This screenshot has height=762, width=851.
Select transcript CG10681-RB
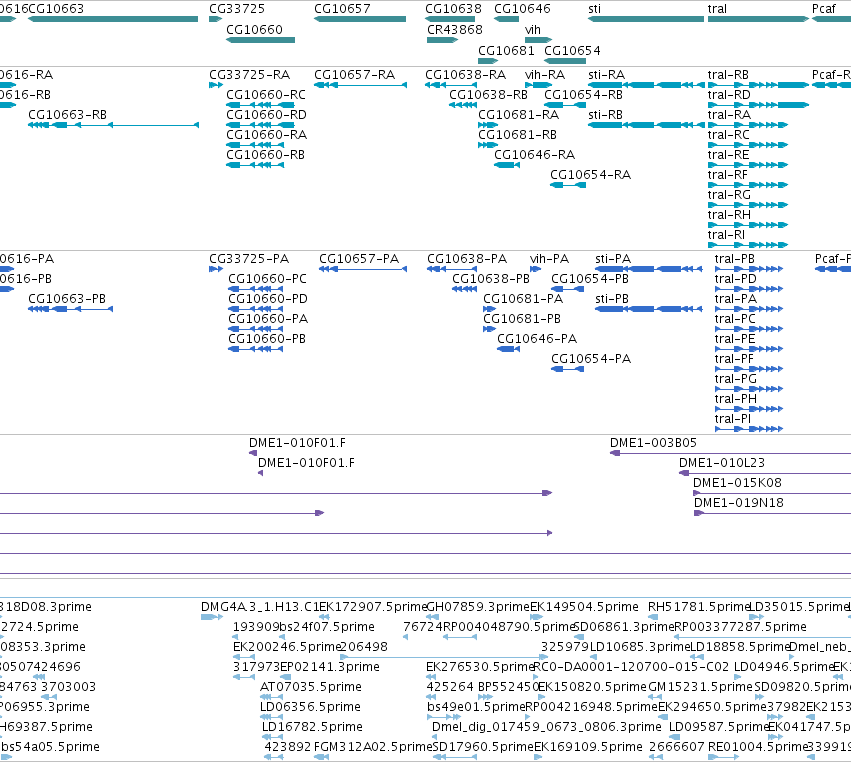(488, 145)
